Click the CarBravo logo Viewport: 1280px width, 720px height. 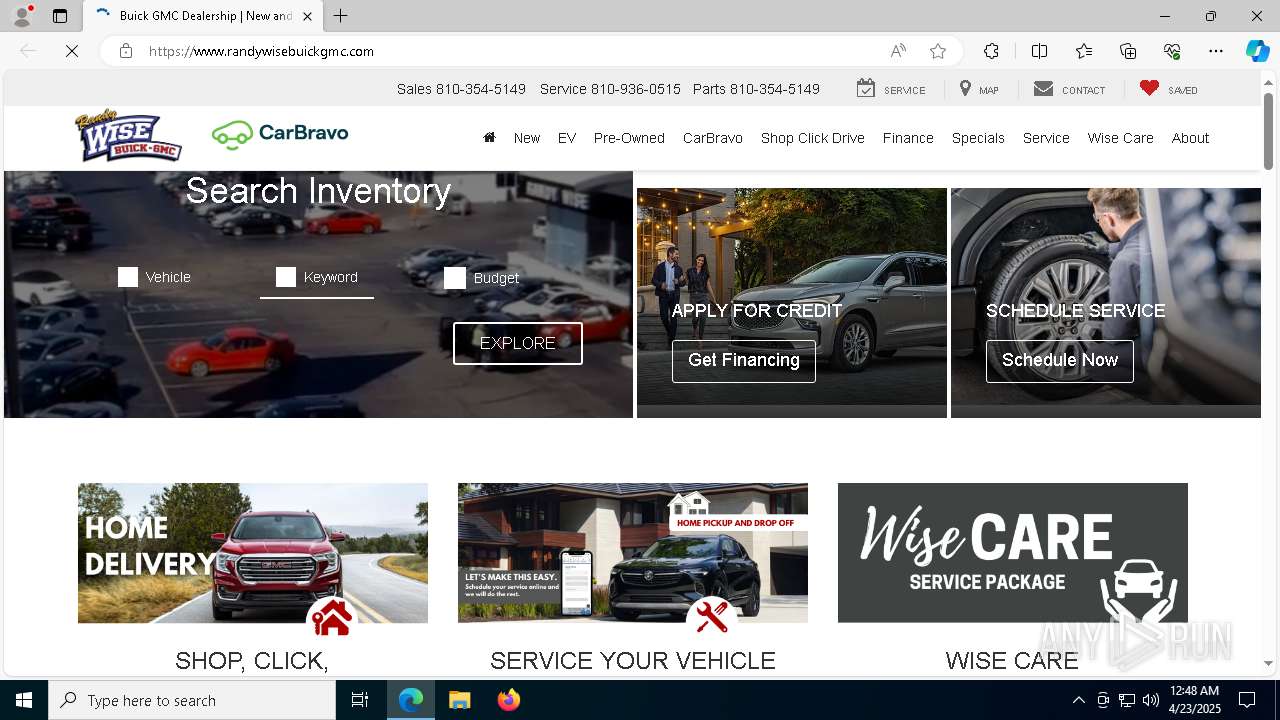click(x=280, y=134)
